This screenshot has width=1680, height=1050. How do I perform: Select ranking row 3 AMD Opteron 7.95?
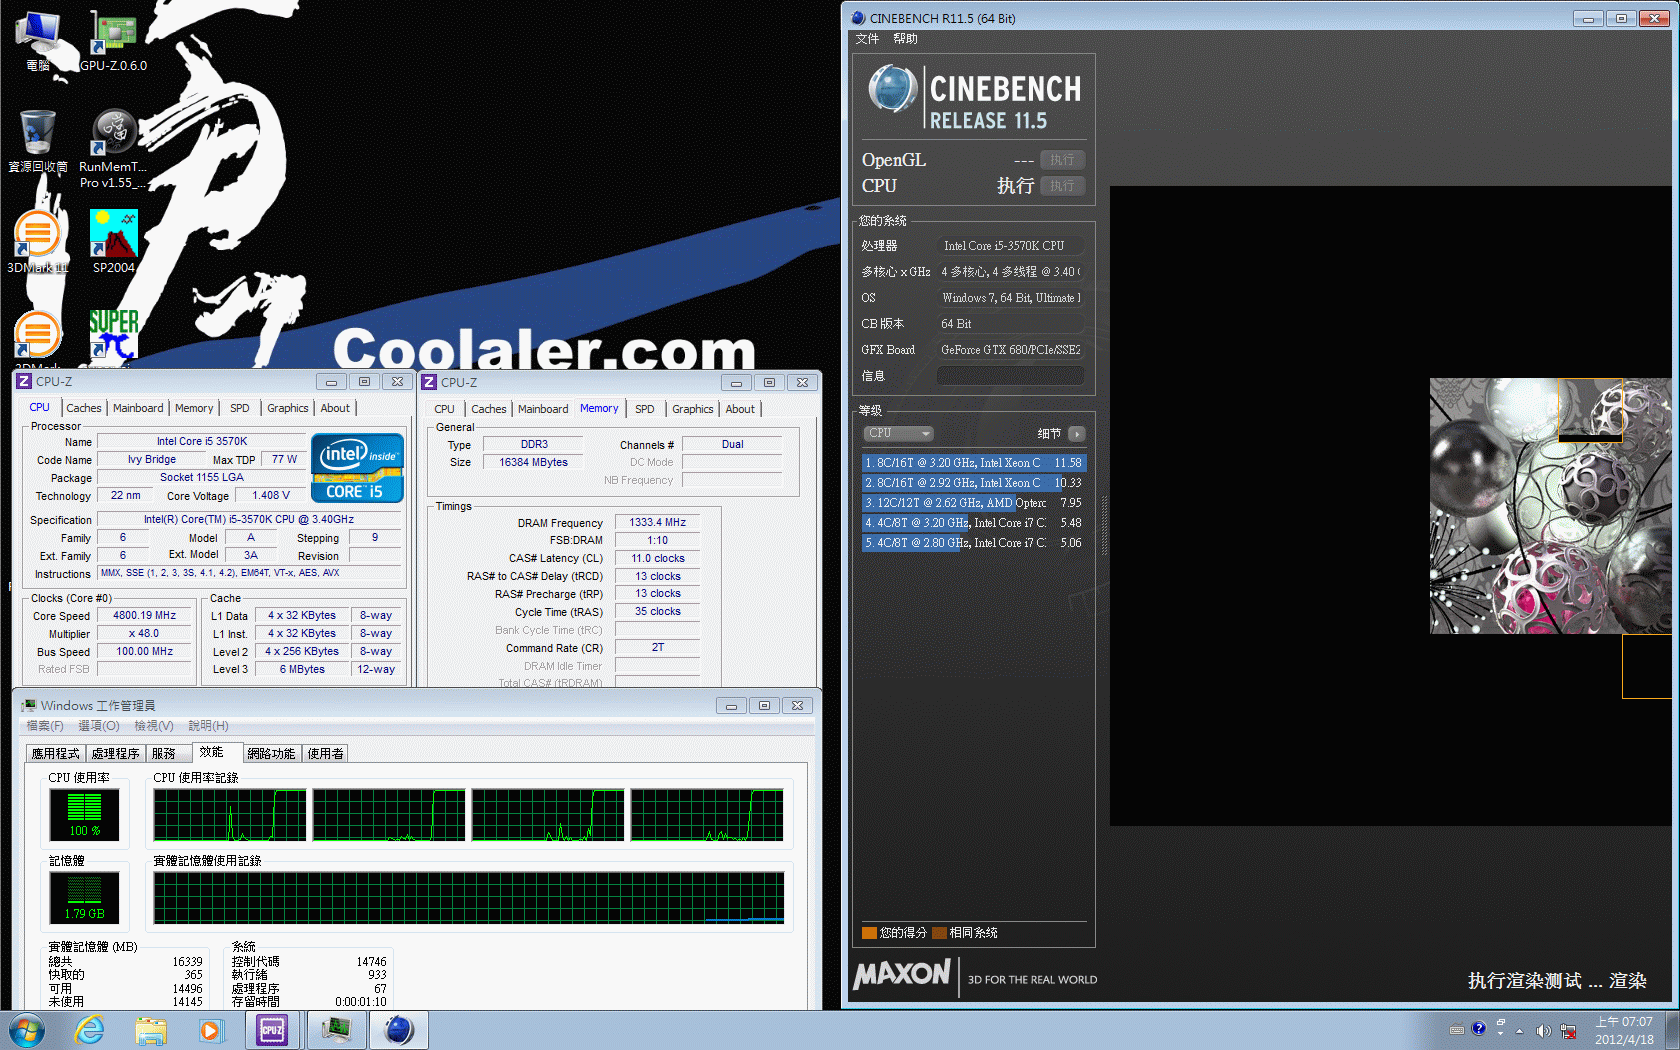973,503
